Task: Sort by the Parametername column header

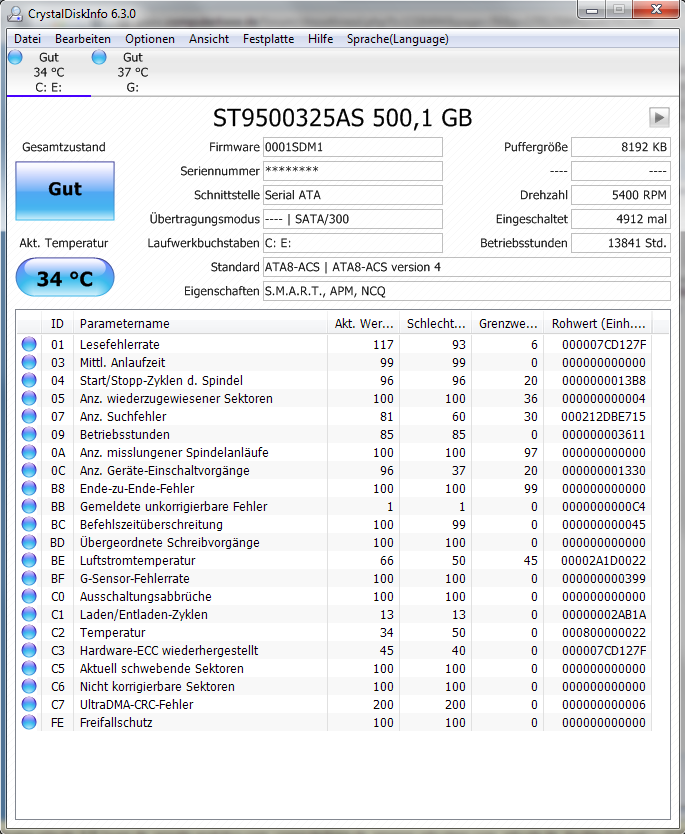Action: click(x=200, y=323)
